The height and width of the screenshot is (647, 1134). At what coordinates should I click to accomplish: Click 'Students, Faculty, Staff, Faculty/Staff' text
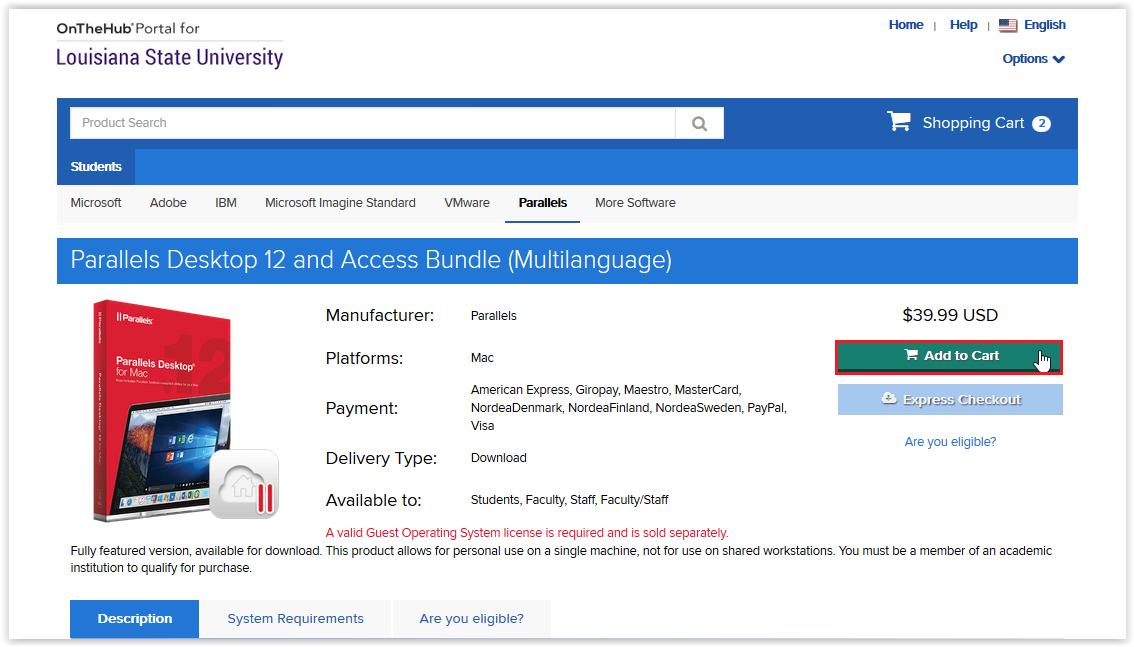[x=569, y=500]
